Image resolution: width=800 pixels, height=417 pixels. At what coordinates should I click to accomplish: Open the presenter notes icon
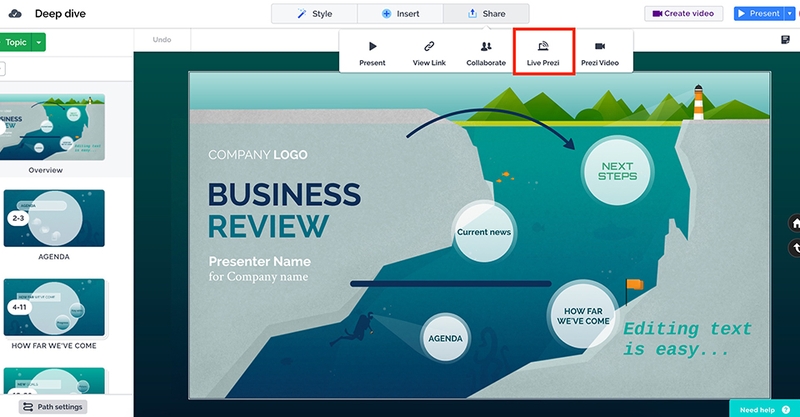coord(786,40)
